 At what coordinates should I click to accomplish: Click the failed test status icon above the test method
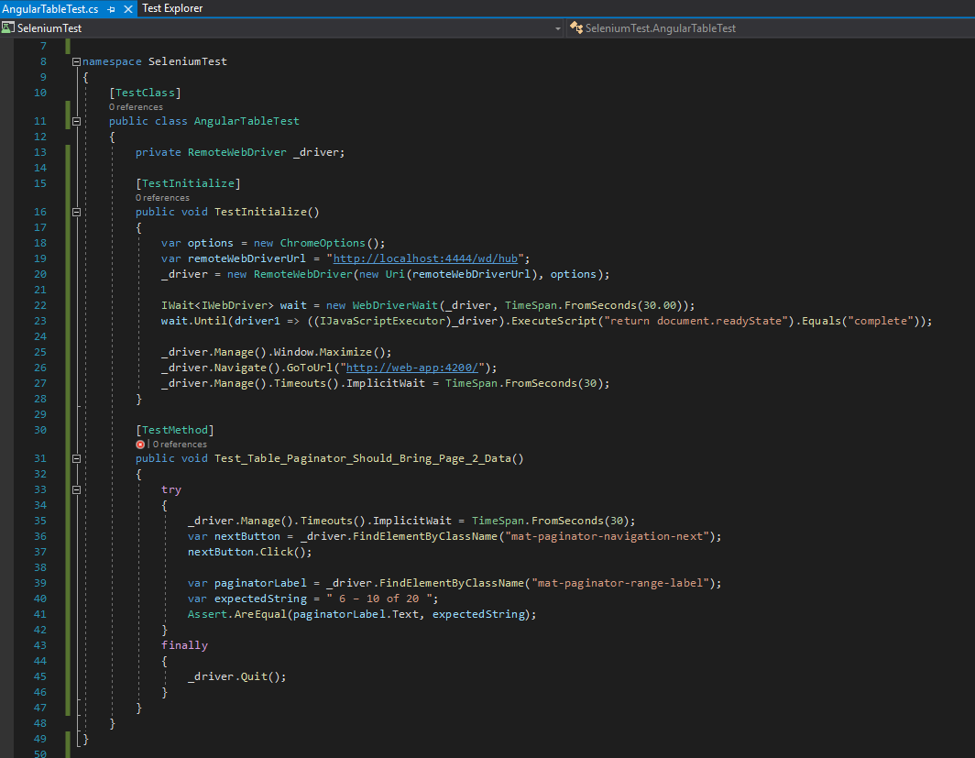tap(141, 444)
